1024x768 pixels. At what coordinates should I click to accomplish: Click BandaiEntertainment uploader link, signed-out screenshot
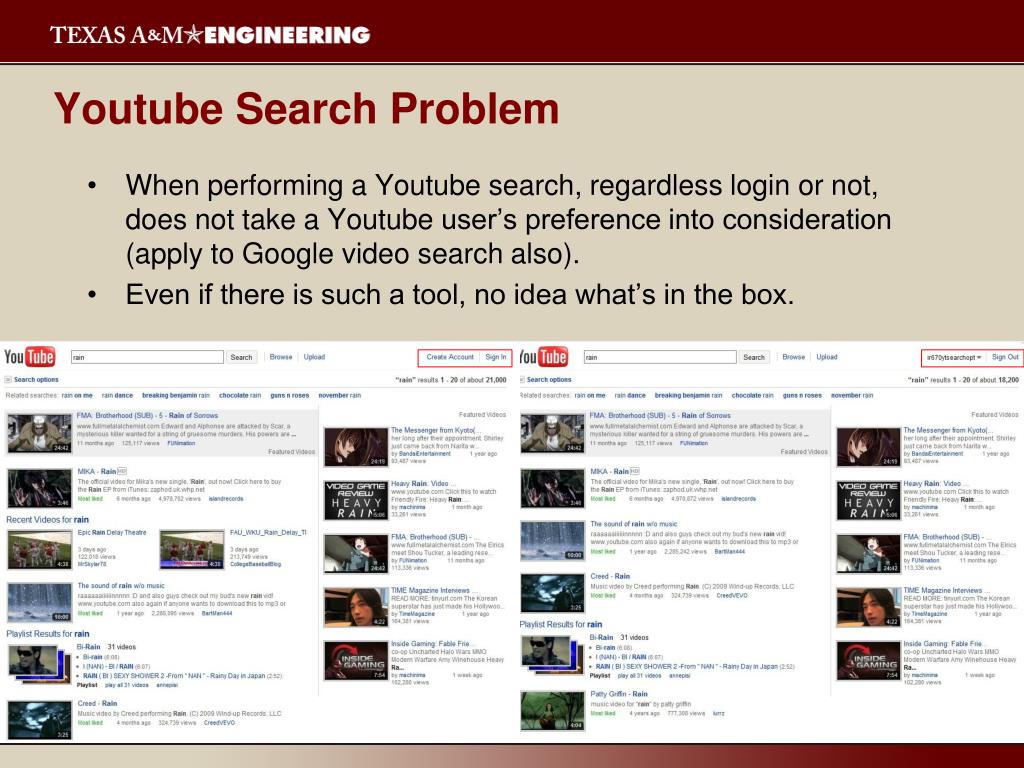[x=424, y=454]
